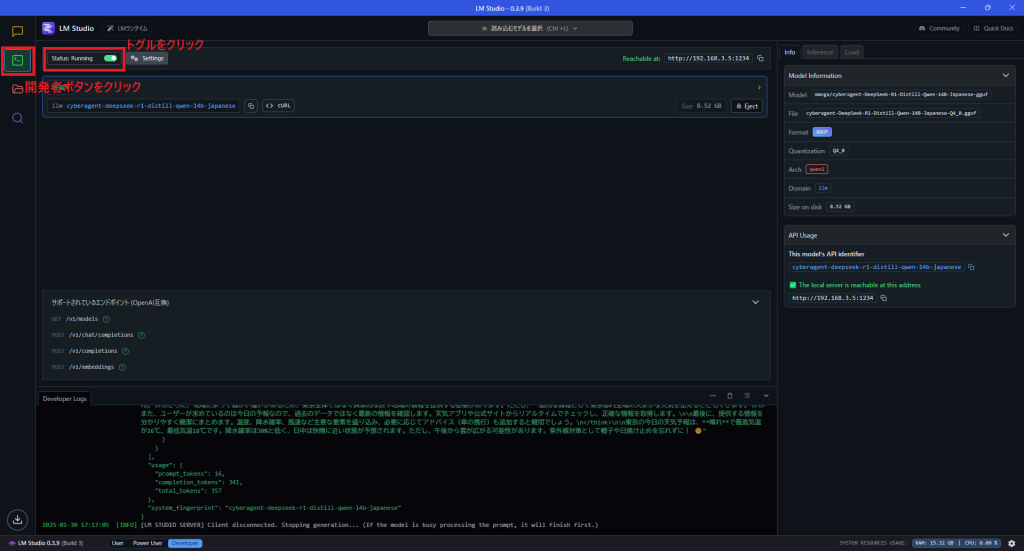This screenshot has height=551, width=1024.
Task: Select the User mode option
Action: point(118,543)
